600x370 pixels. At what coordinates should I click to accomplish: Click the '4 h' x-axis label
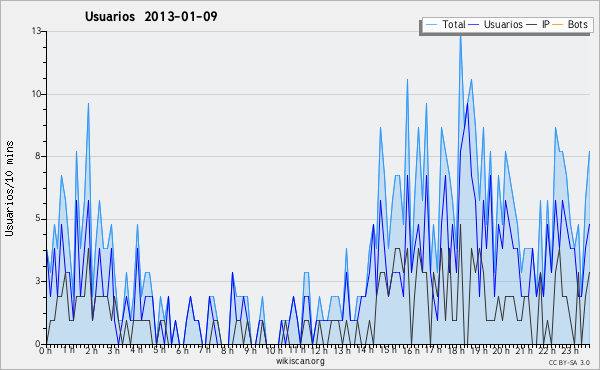click(x=136, y=350)
